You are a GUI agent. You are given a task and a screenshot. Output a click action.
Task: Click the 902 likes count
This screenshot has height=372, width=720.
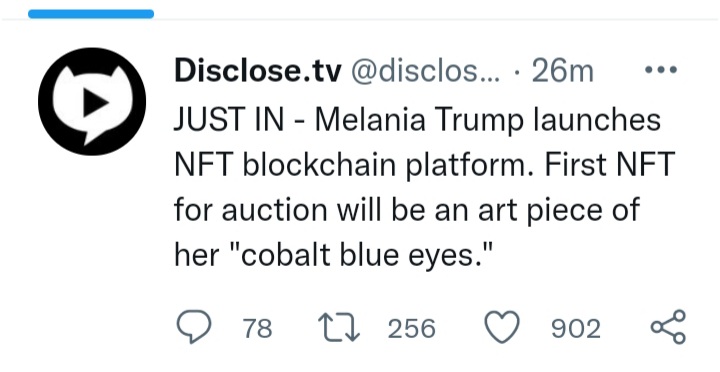point(576,329)
